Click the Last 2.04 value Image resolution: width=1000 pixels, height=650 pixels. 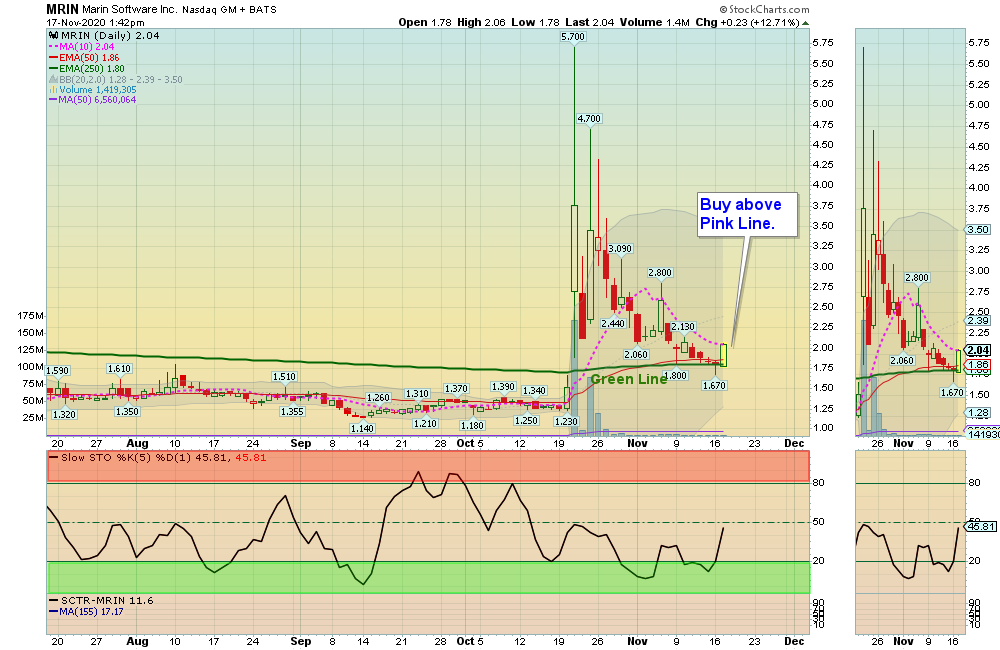[x=589, y=22]
